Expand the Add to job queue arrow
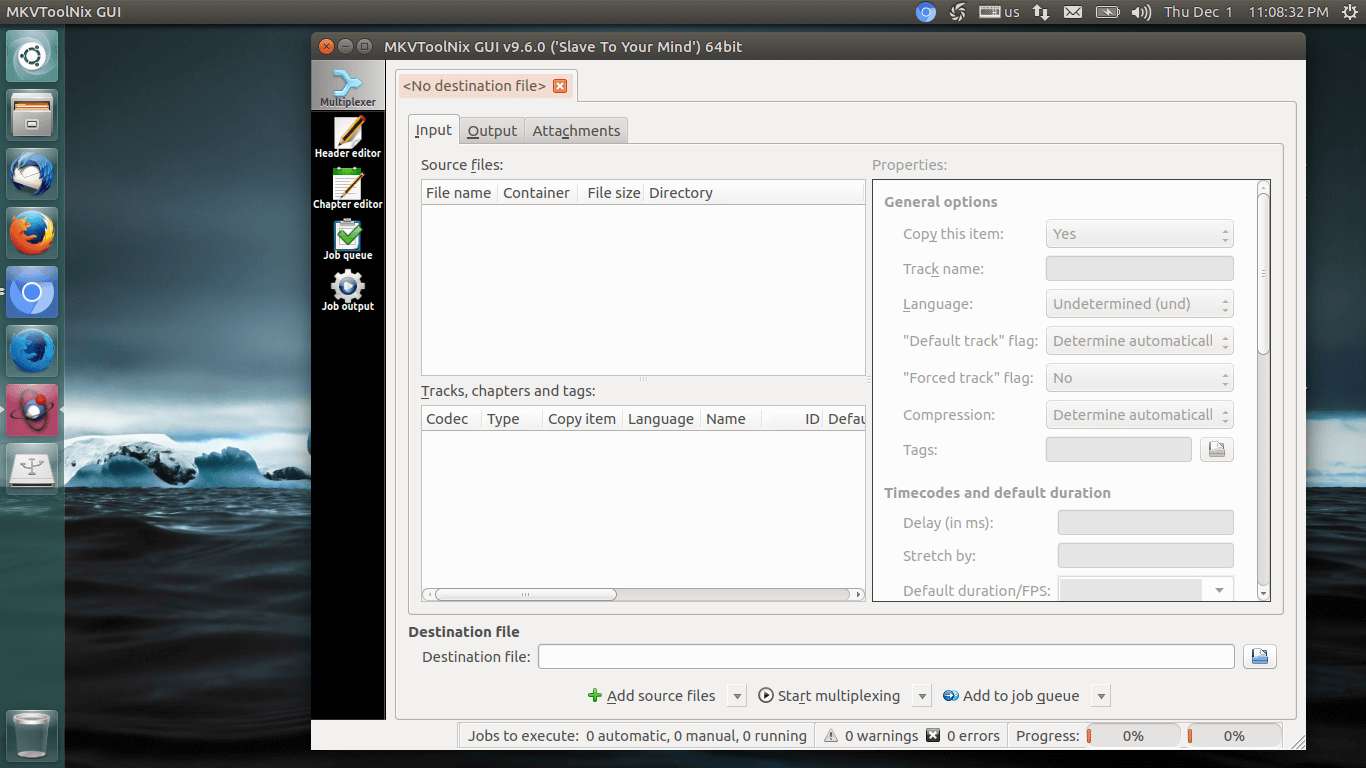This screenshot has height=768, width=1366. [x=1100, y=696]
